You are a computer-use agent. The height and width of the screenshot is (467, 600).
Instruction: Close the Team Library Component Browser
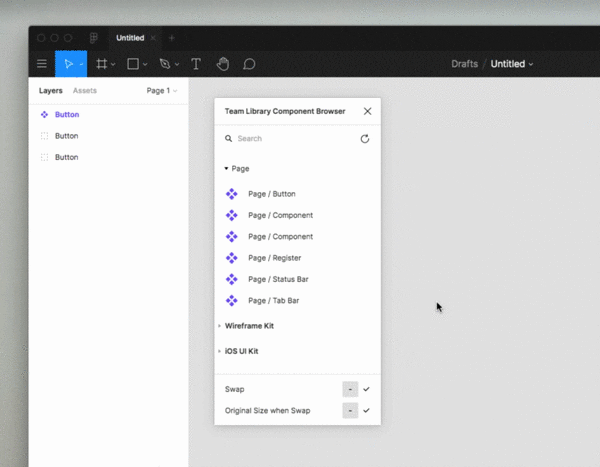pos(367,111)
